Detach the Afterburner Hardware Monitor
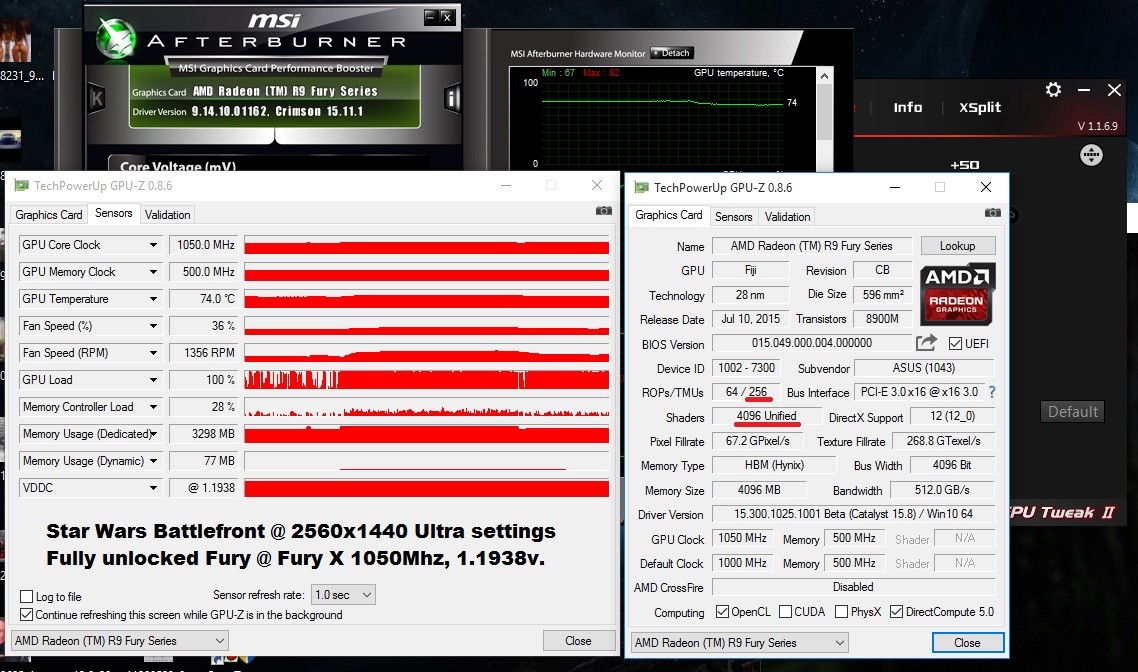The width and height of the screenshot is (1138, 672). tap(672, 53)
